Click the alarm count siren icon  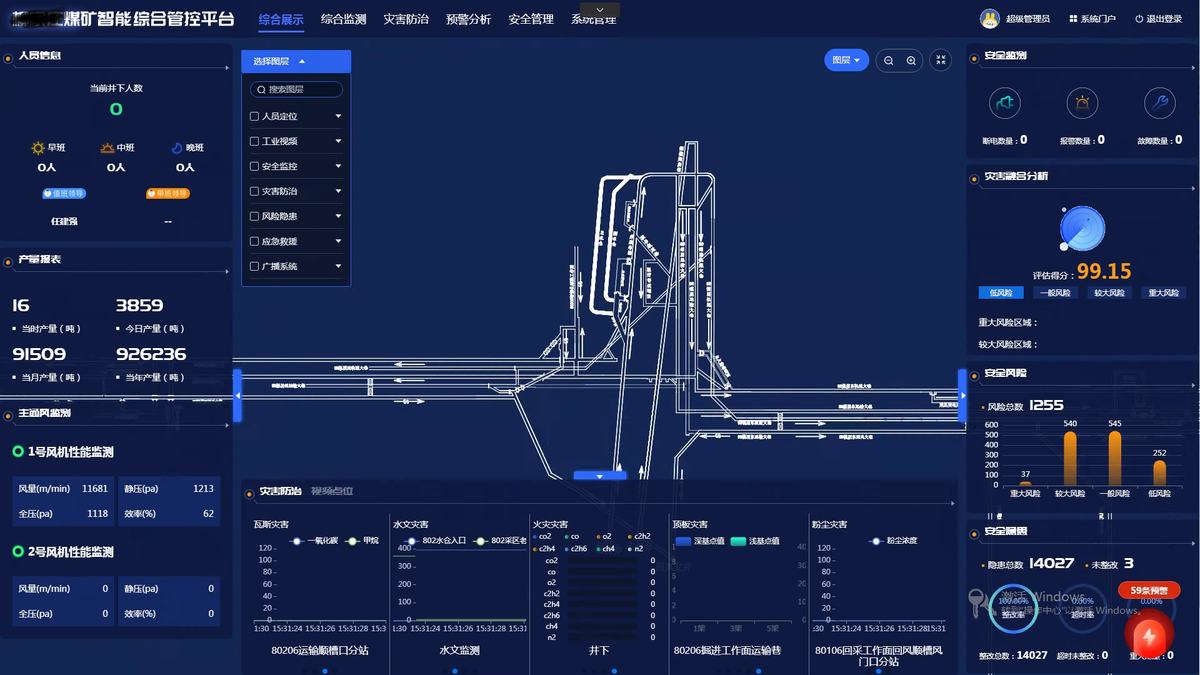click(1082, 102)
